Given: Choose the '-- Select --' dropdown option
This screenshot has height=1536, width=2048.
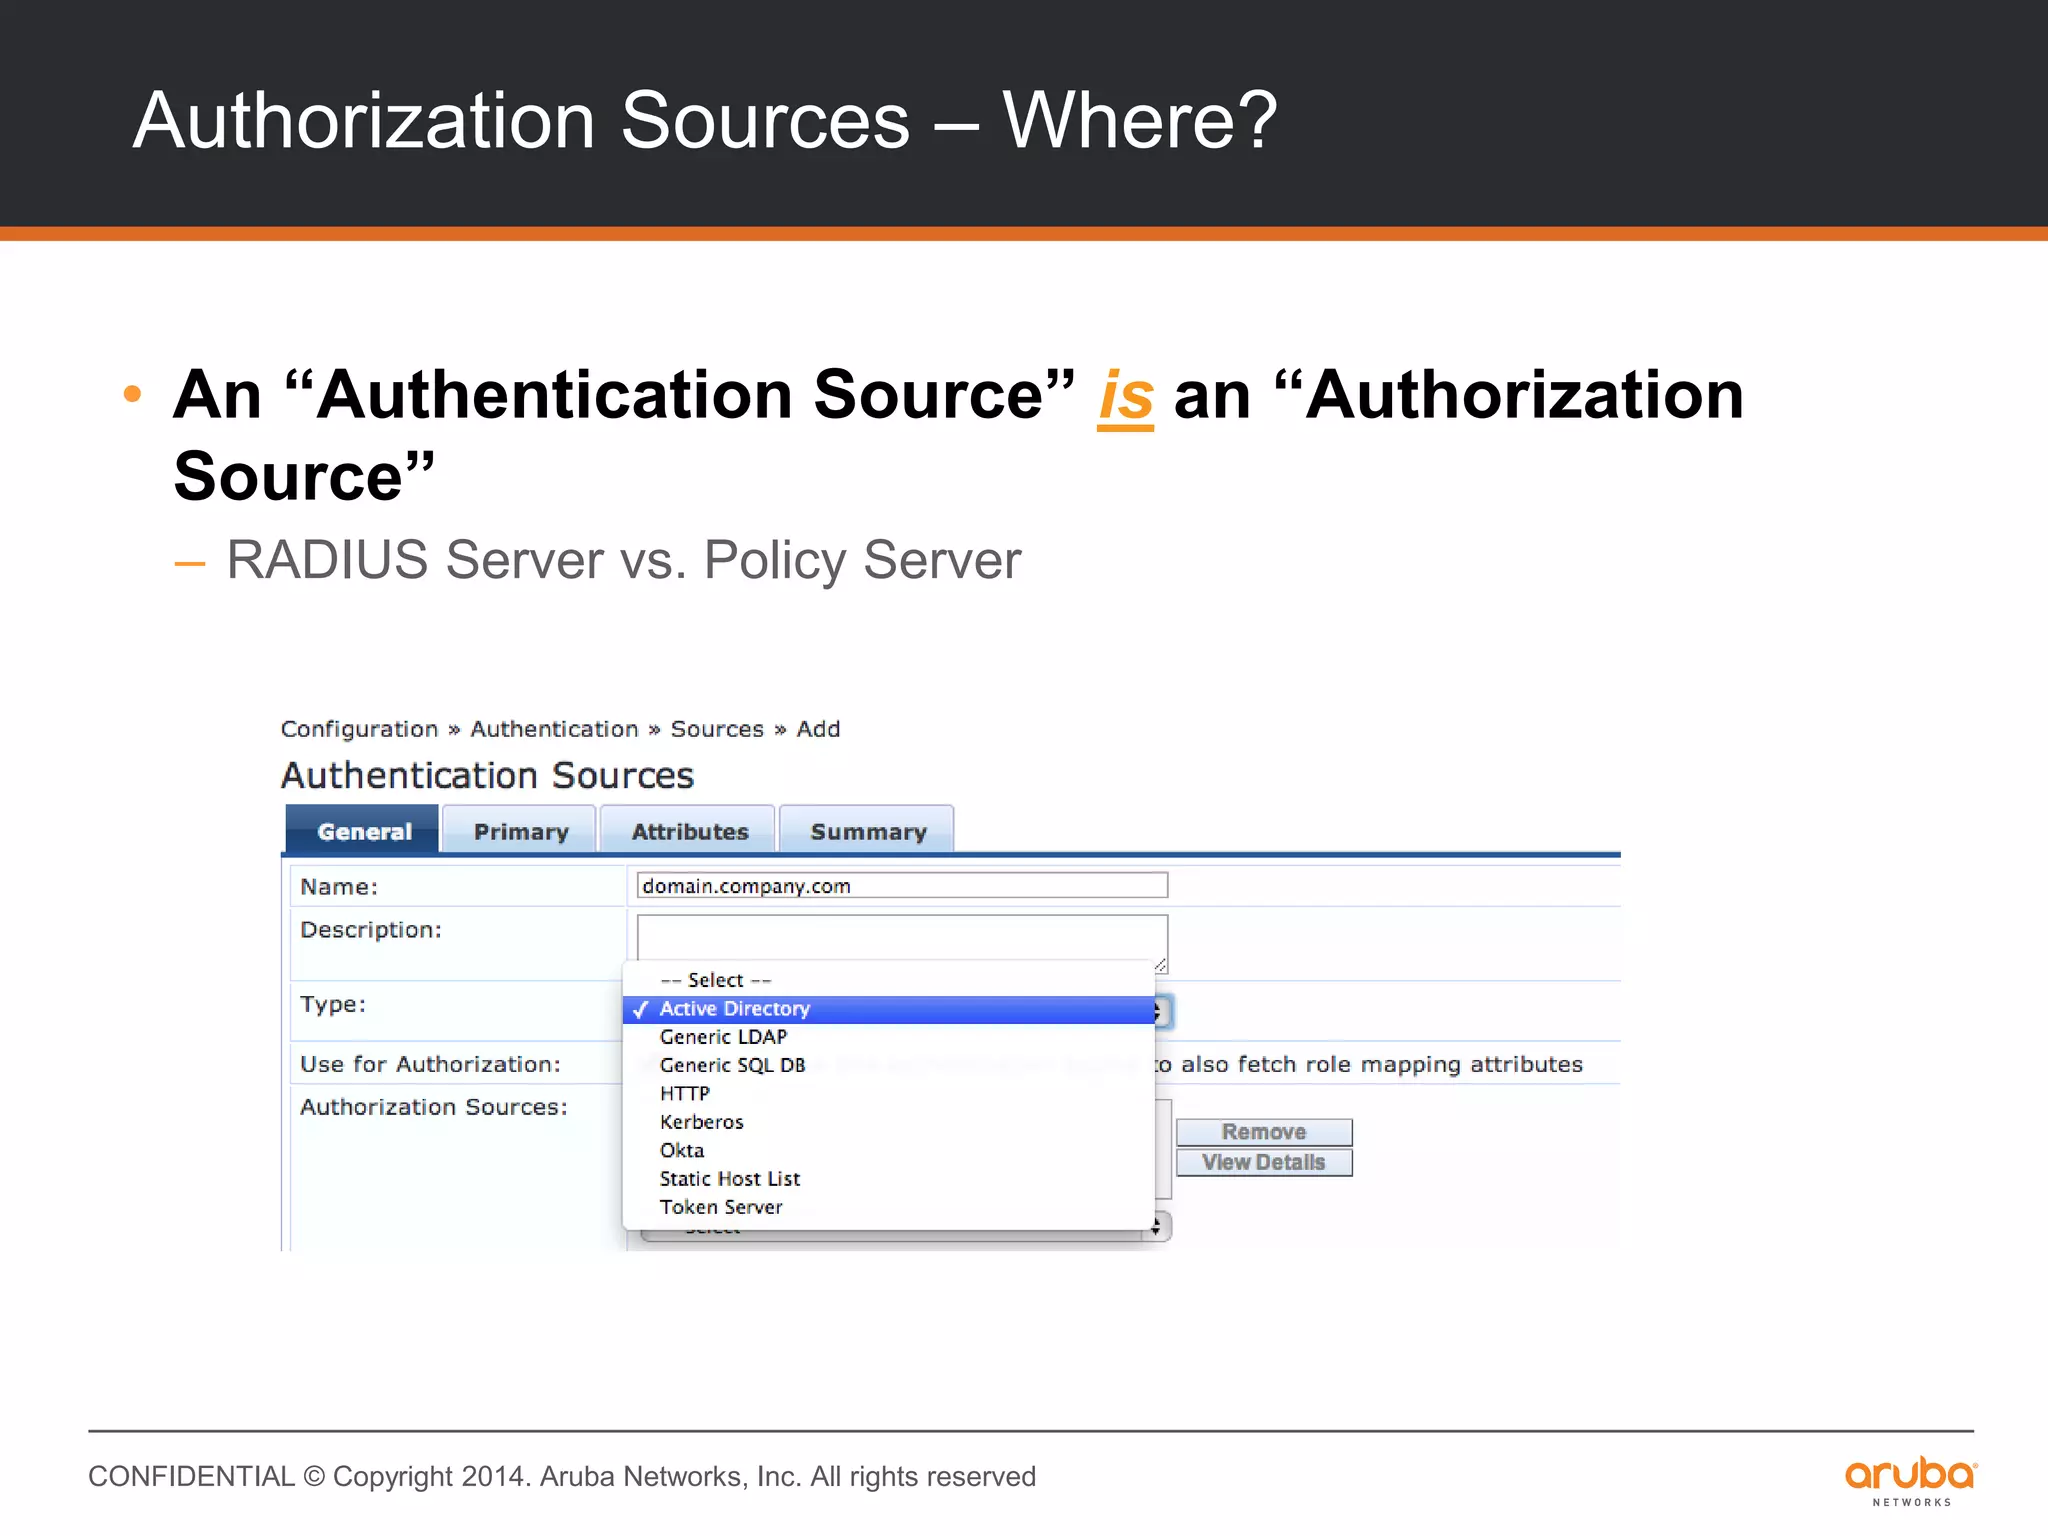Looking at the screenshot, I should pos(889,980).
